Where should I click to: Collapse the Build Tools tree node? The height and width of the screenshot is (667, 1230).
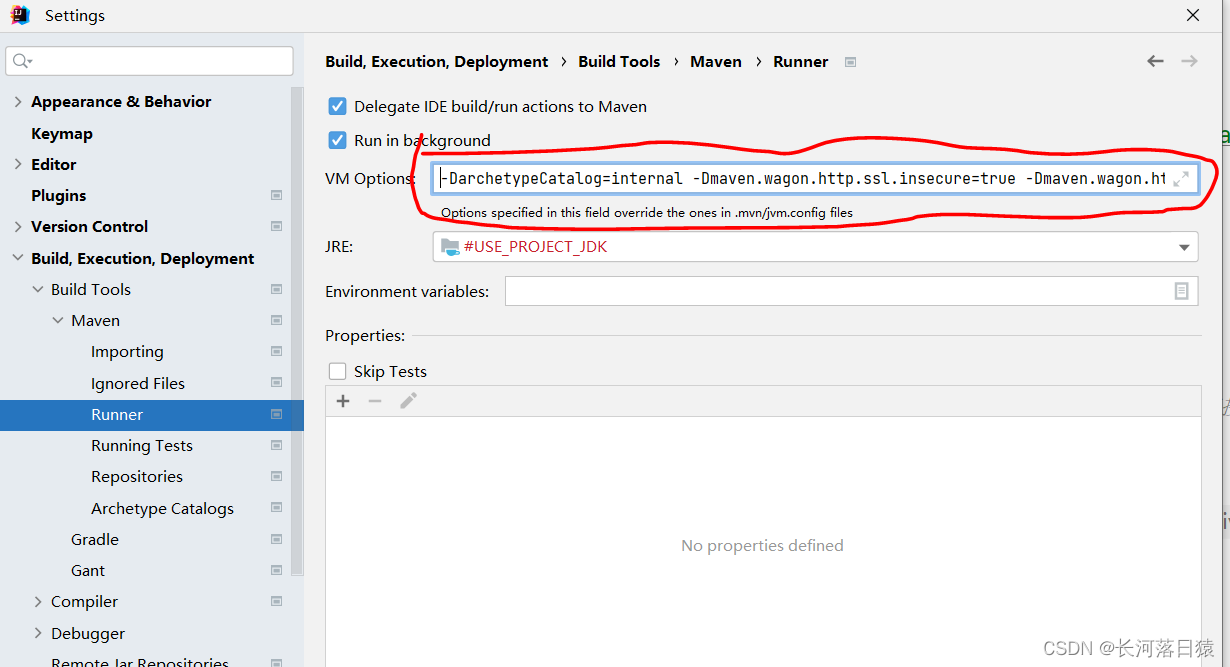tap(38, 290)
